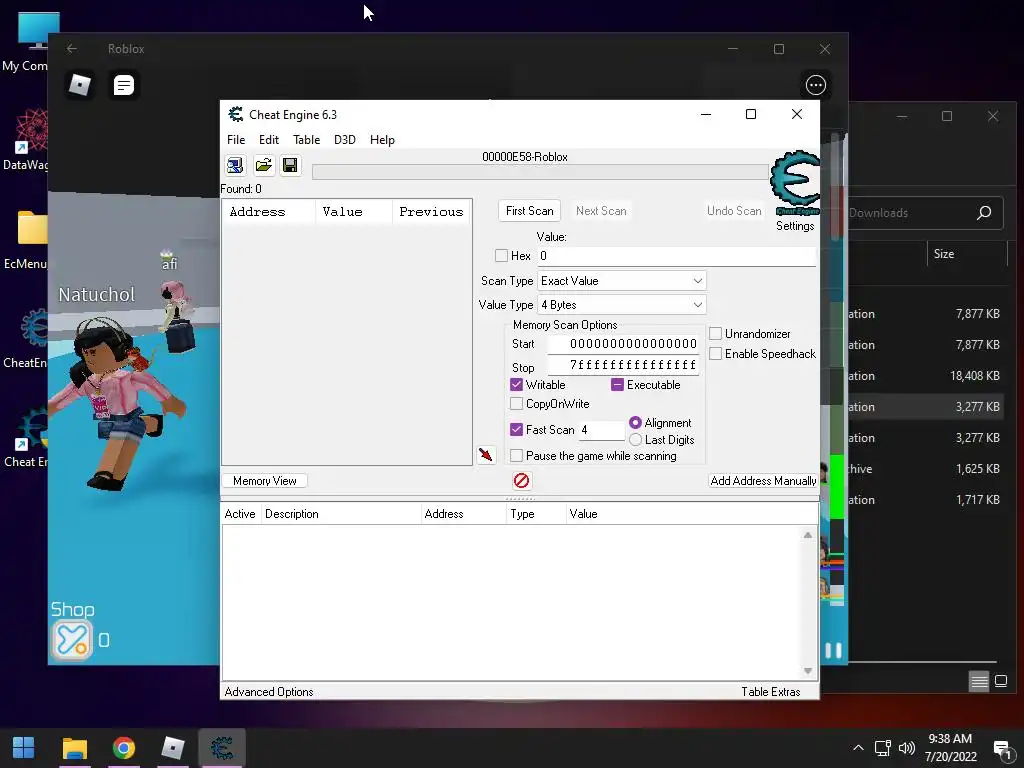Open the Windows Start menu
The height and width of the screenshot is (768, 1024).
coord(24,748)
